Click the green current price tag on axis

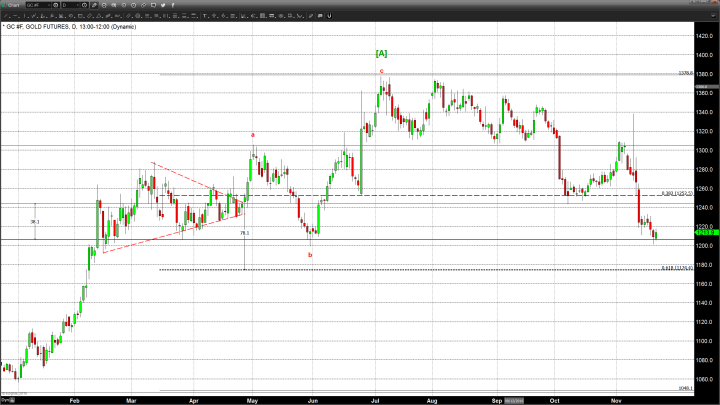tap(707, 232)
